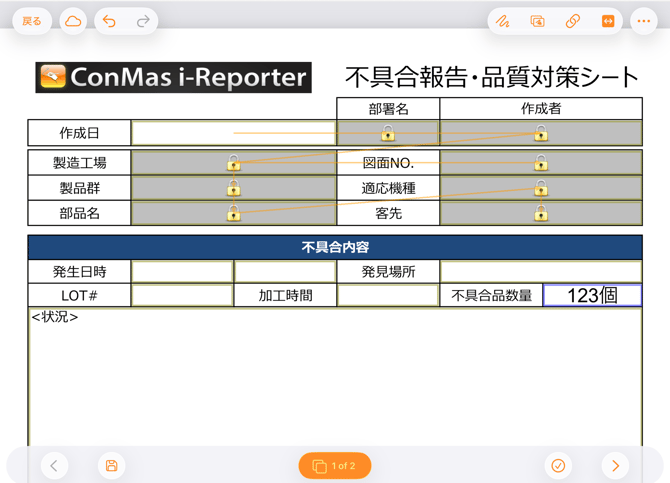Tap the 不具合品数量 field showing 123個
The height and width of the screenshot is (483, 670).
tap(592, 295)
